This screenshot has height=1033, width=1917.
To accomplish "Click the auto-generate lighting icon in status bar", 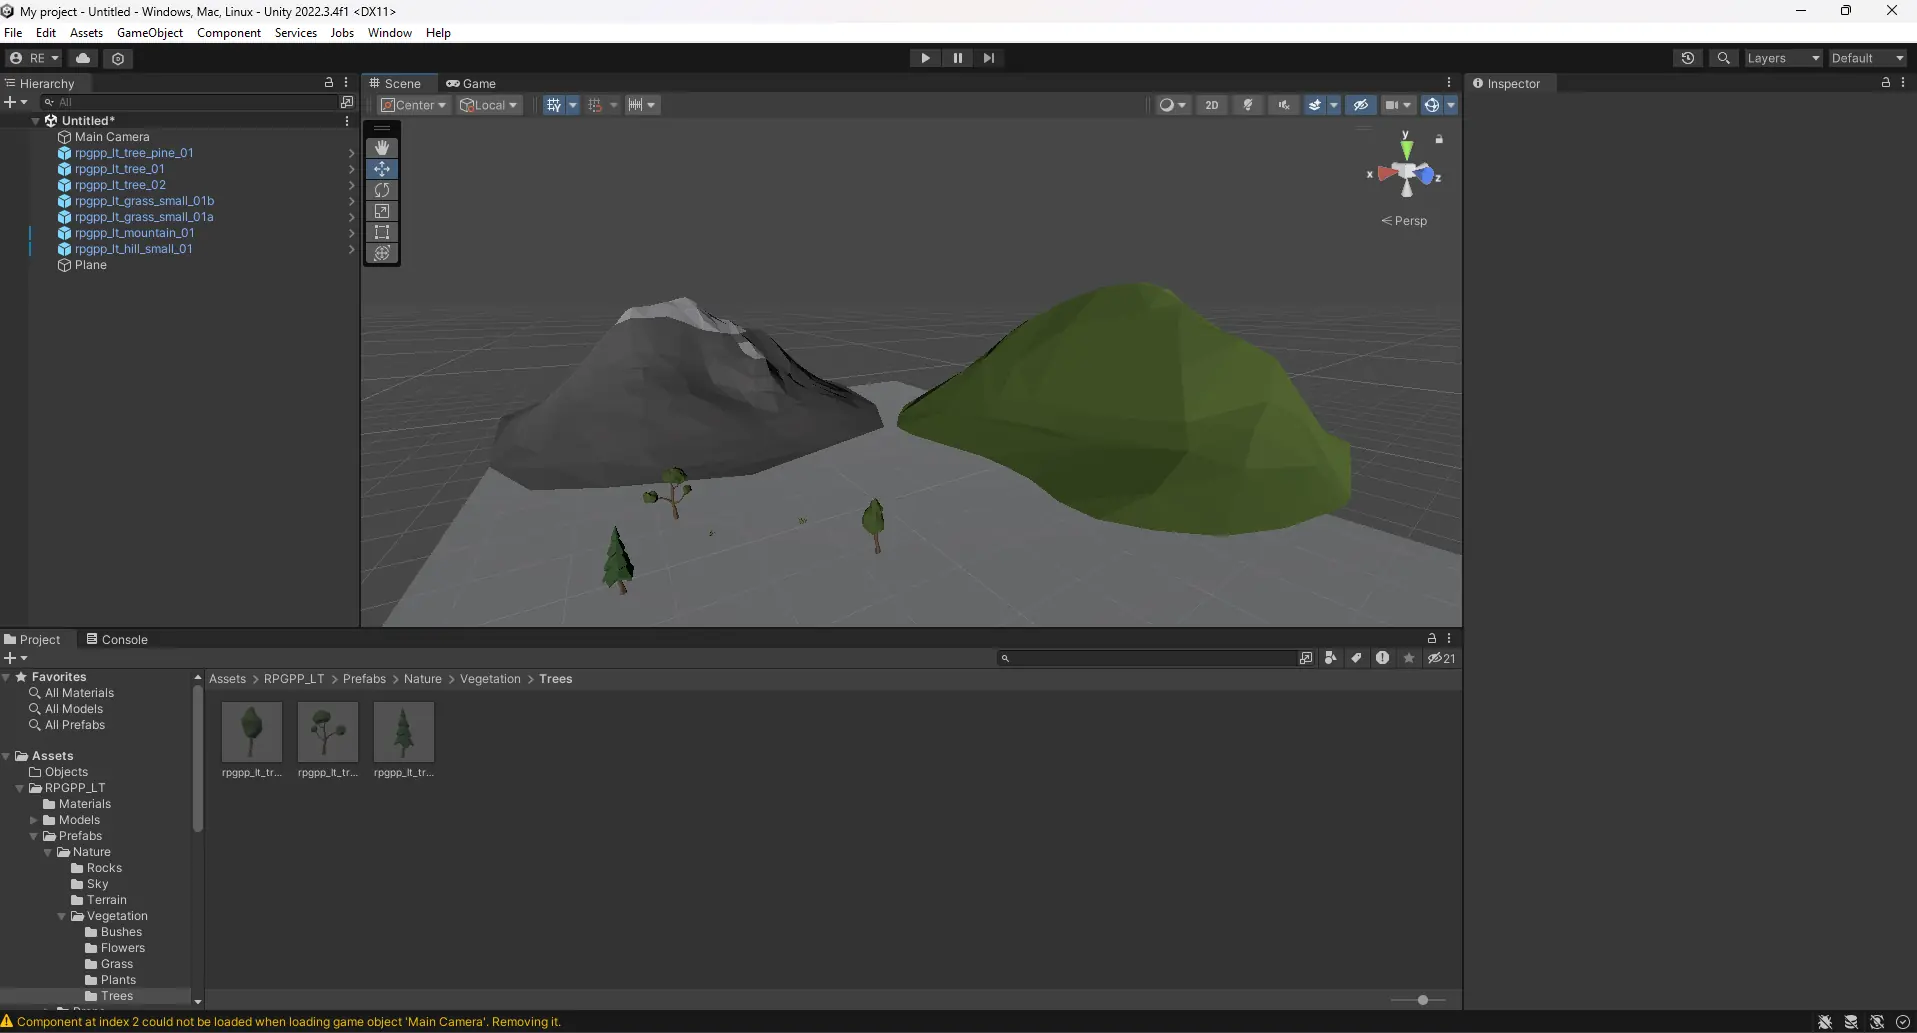I will 1877,1022.
